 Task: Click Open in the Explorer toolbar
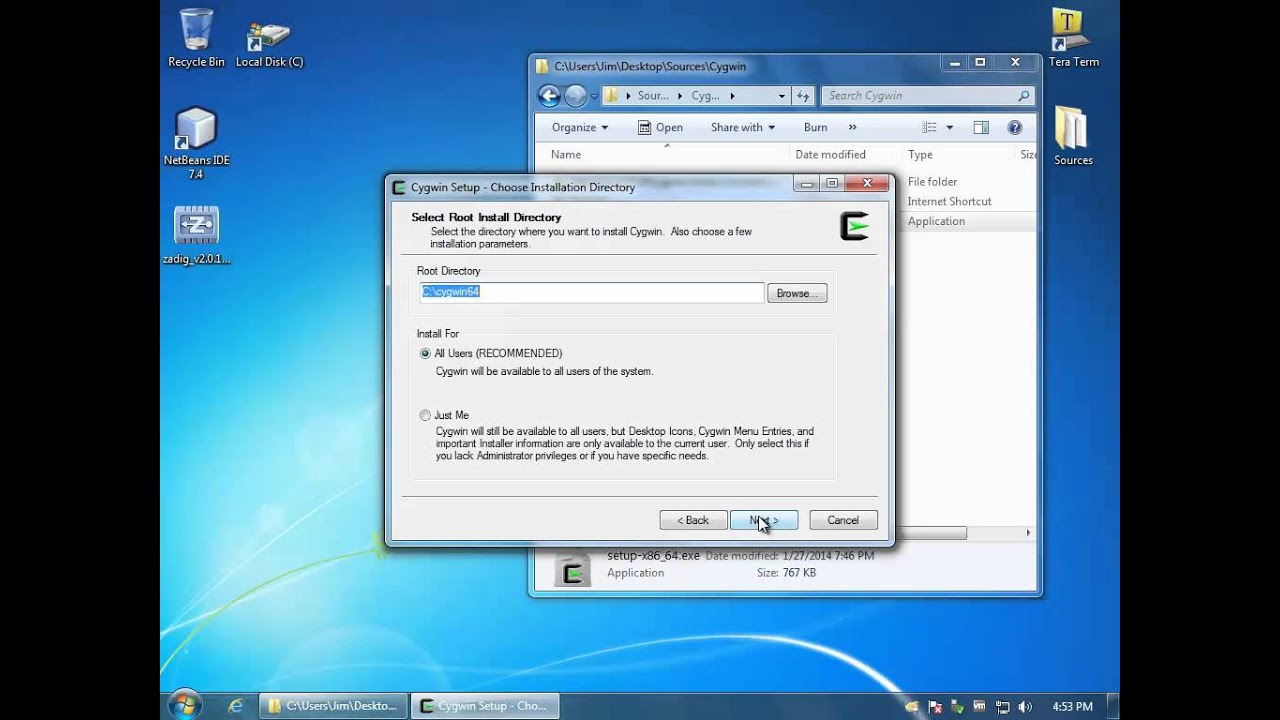pyautogui.click(x=661, y=127)
